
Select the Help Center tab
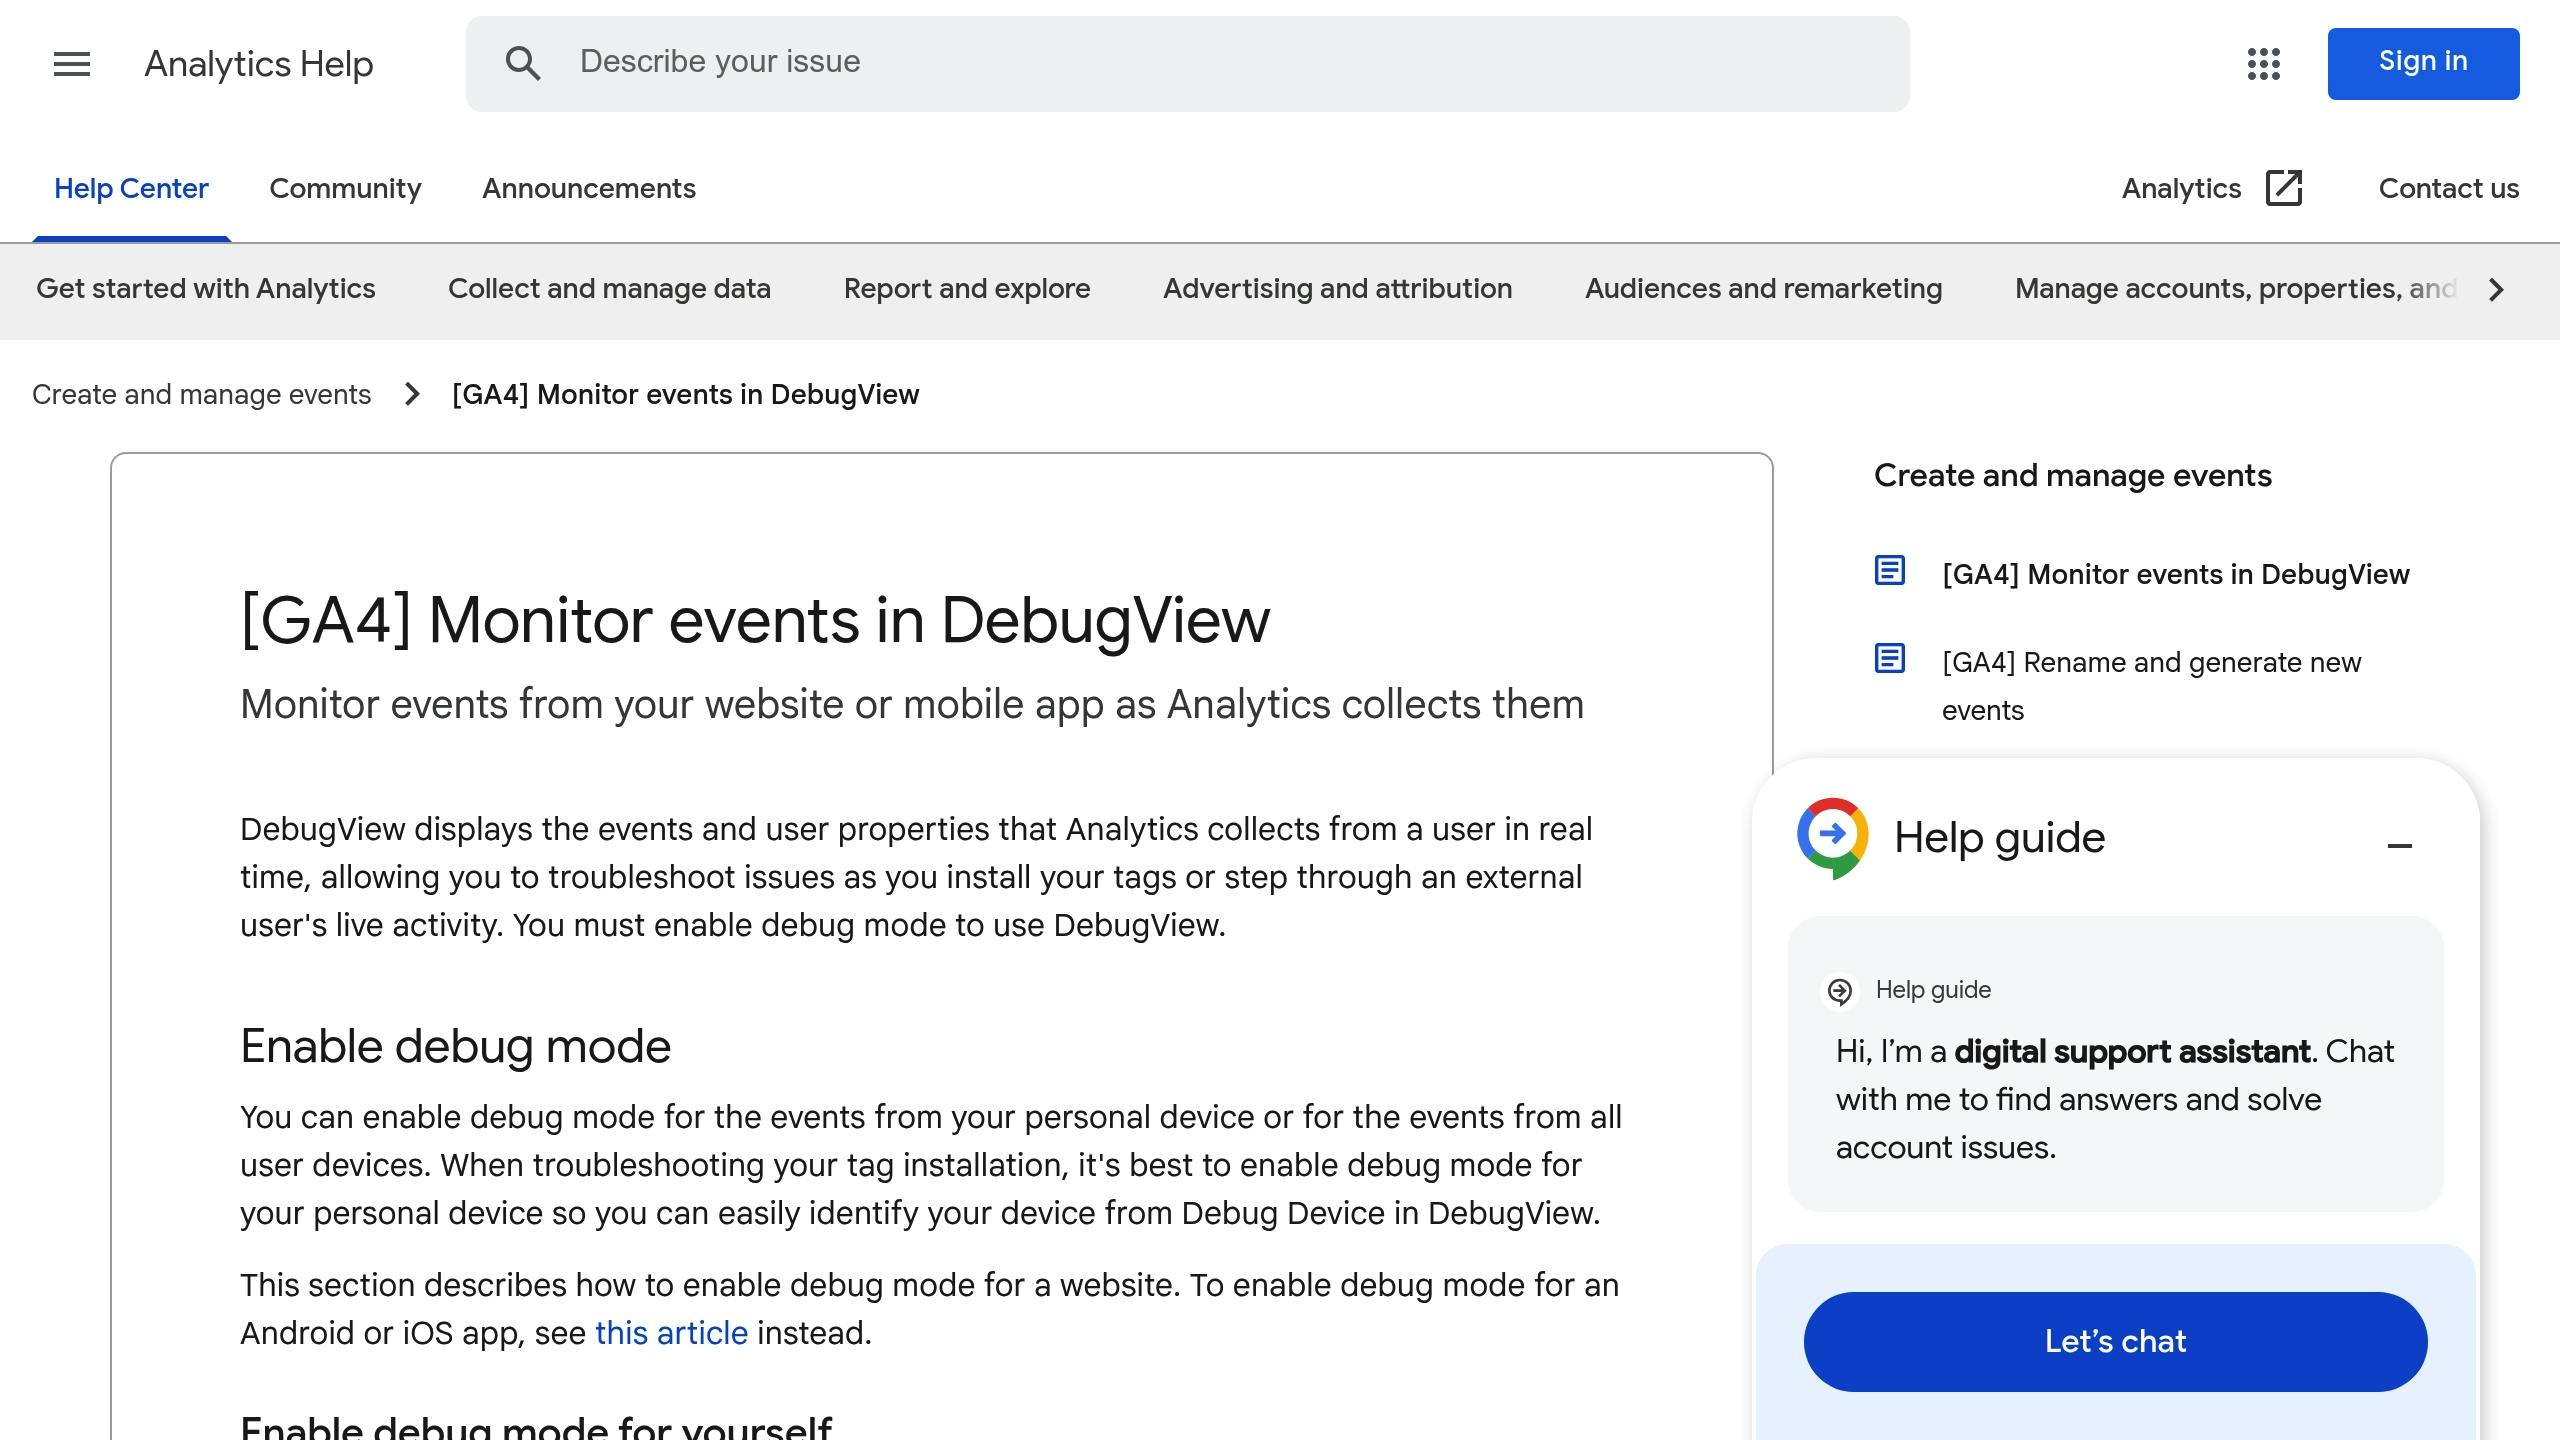click(x=132, y=190)
